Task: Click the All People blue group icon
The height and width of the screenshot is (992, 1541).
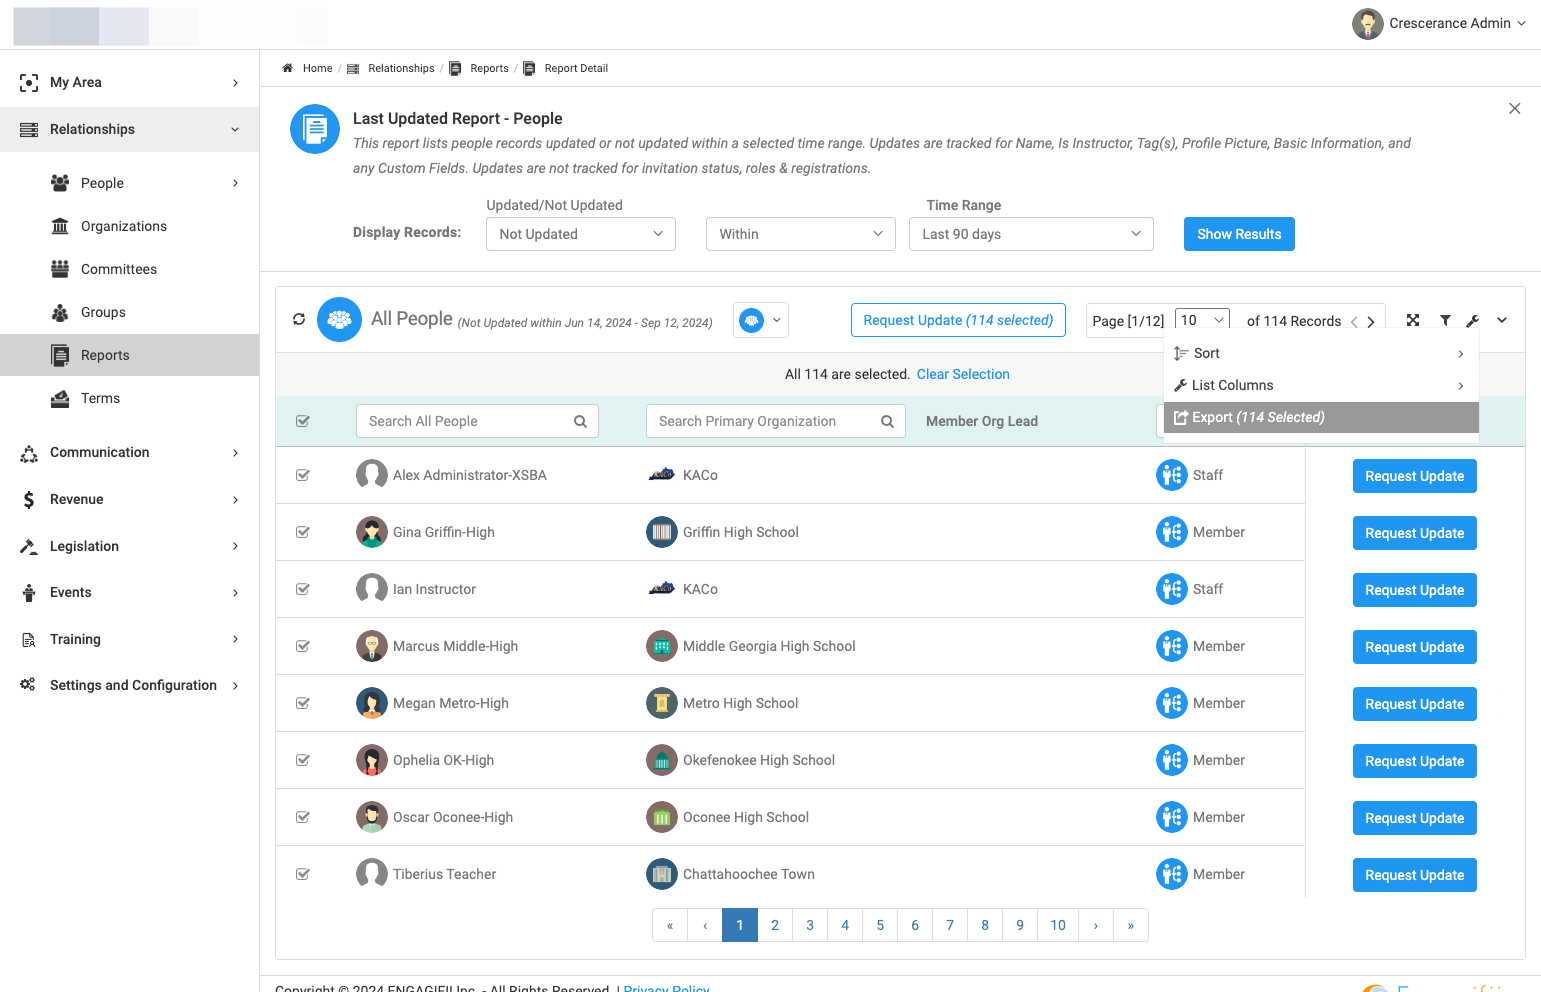Action: (x=339, y=320)
